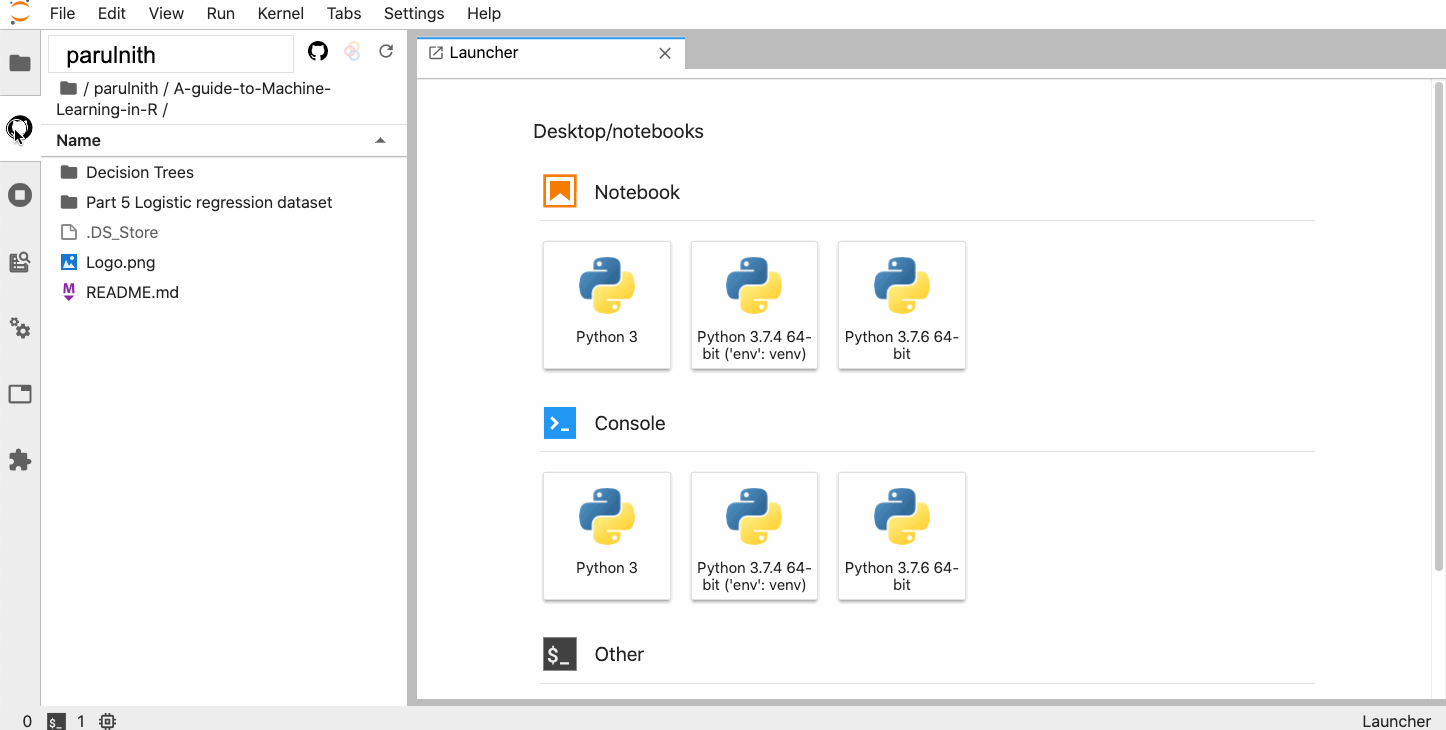
Task: Refresh the file browser listing
Action: click(386, 50)
